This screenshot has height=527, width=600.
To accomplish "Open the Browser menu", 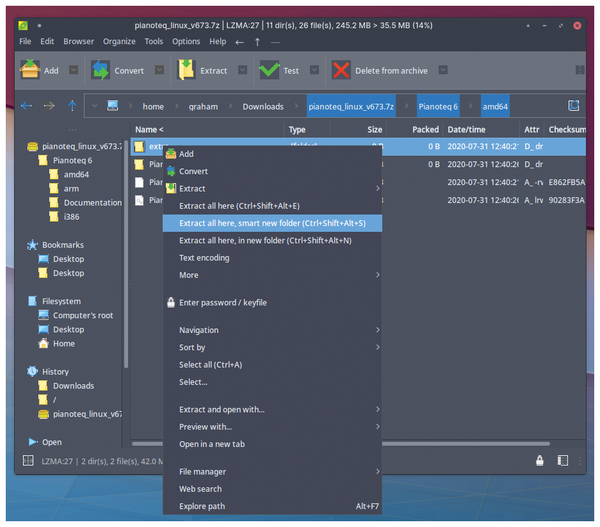I will coord(78,41).
